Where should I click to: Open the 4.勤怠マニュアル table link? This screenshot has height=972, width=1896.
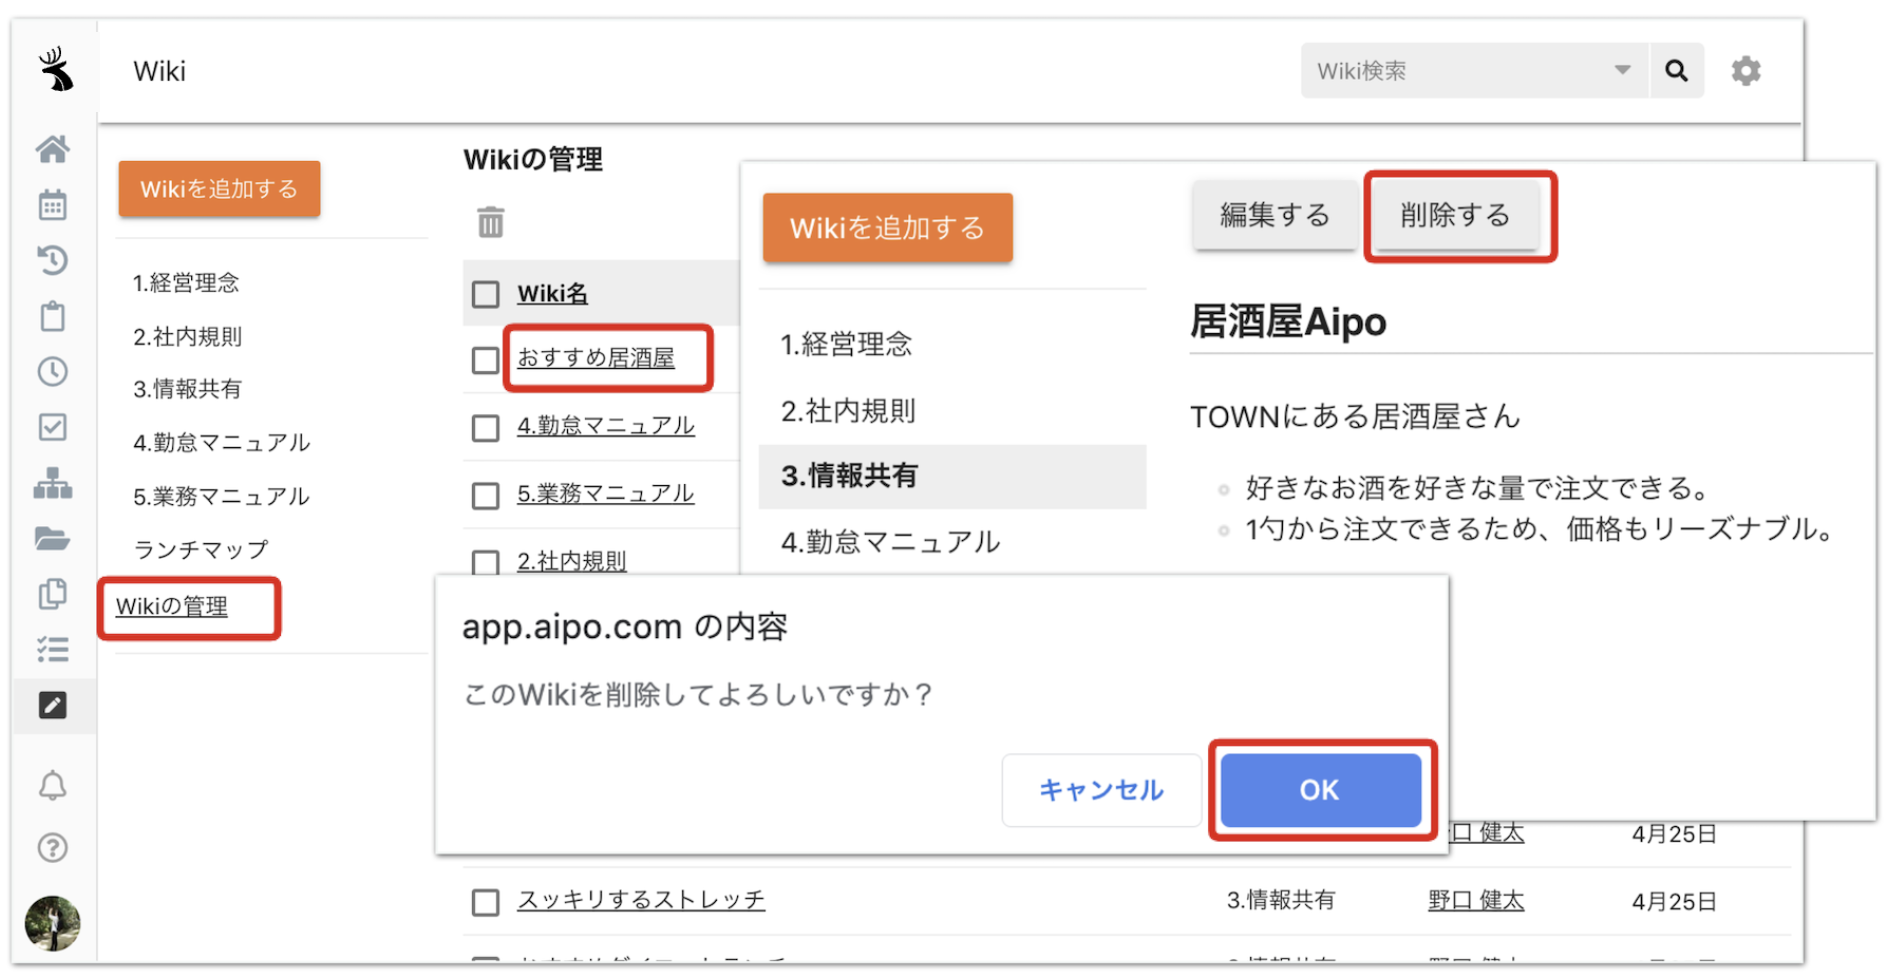click(x=605, y=426)
